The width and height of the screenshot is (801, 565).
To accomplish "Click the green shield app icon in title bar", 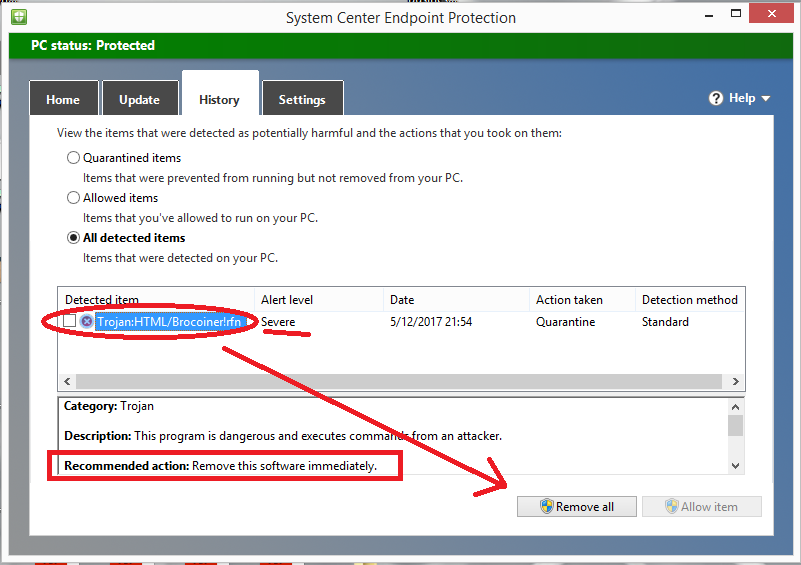I will pos(19,16).
